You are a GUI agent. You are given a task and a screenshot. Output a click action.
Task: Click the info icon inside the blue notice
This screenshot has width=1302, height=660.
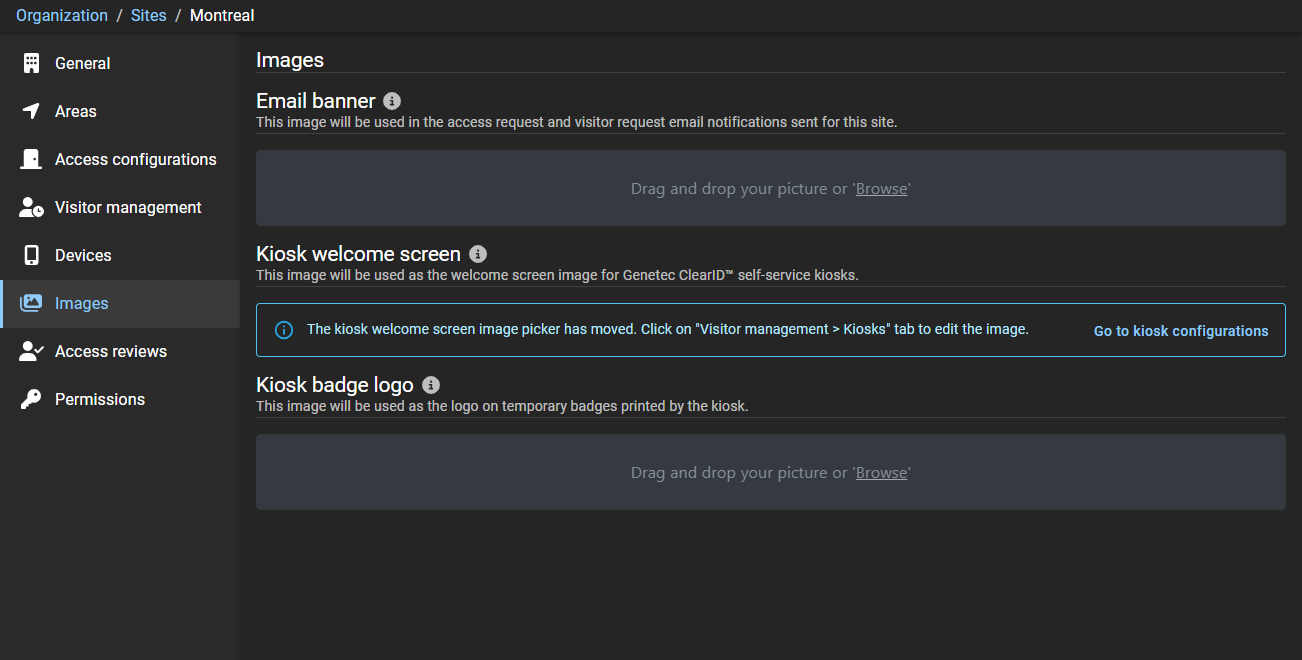coord(283,329)
